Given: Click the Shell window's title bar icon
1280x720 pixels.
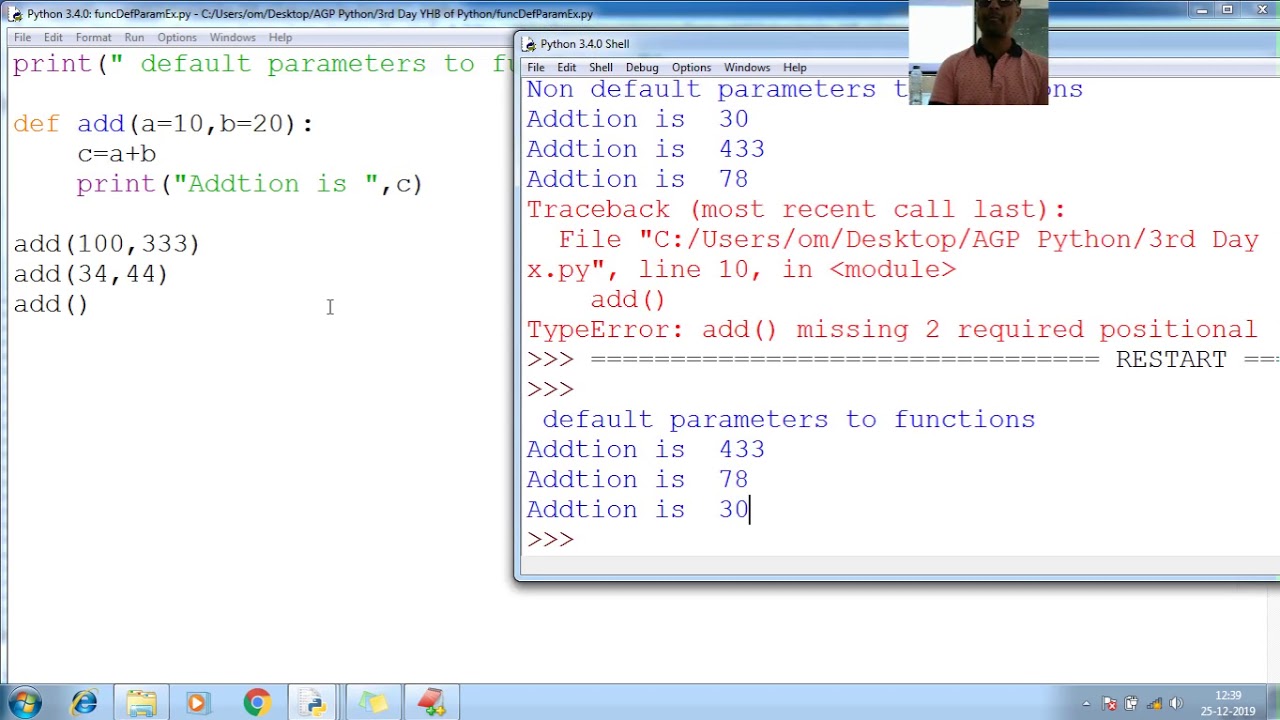Looking at the screenshot, I should pos(529,44).
